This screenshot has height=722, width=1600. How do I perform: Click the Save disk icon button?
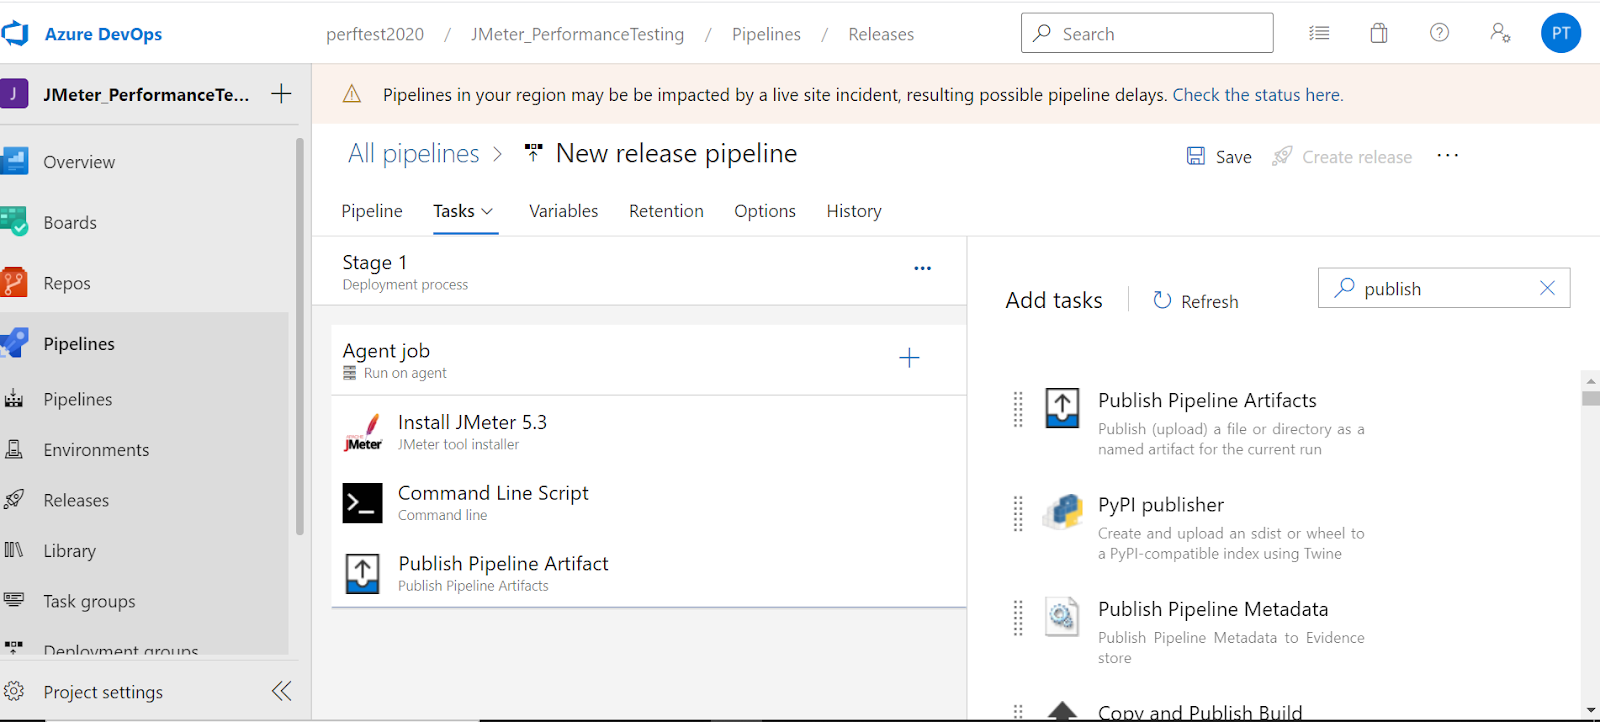tap(1219, 157)
